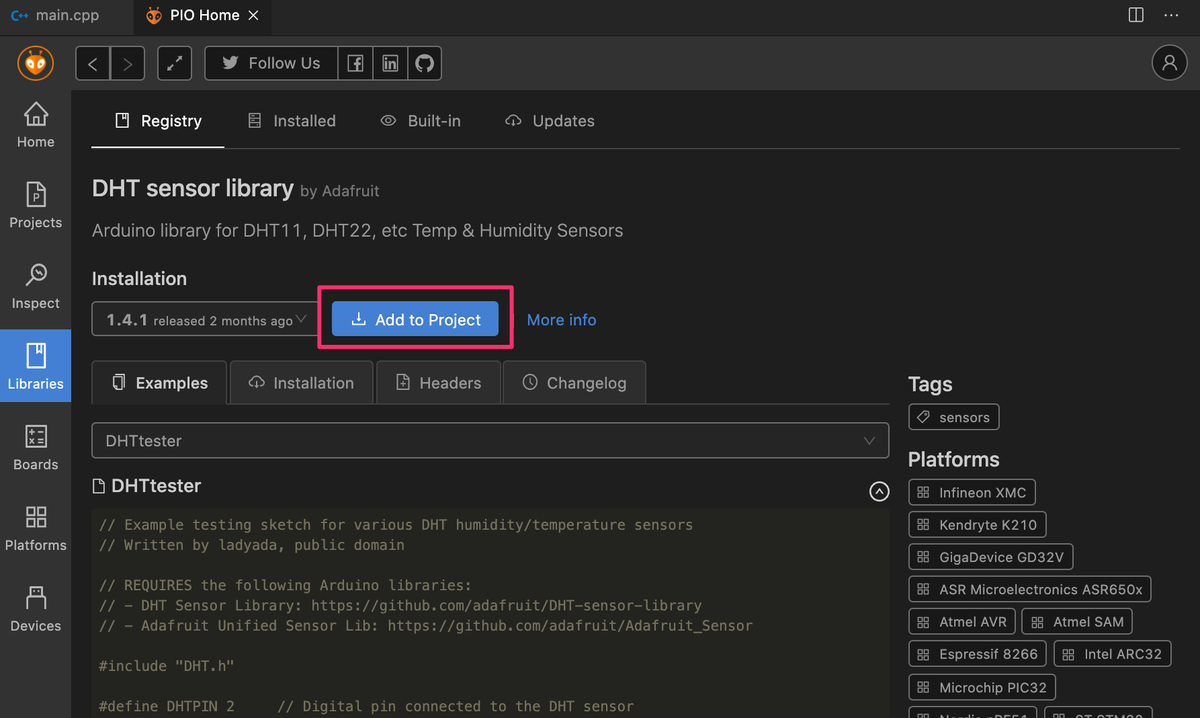Open Libraries in the sidebar

tap(35, 366)
